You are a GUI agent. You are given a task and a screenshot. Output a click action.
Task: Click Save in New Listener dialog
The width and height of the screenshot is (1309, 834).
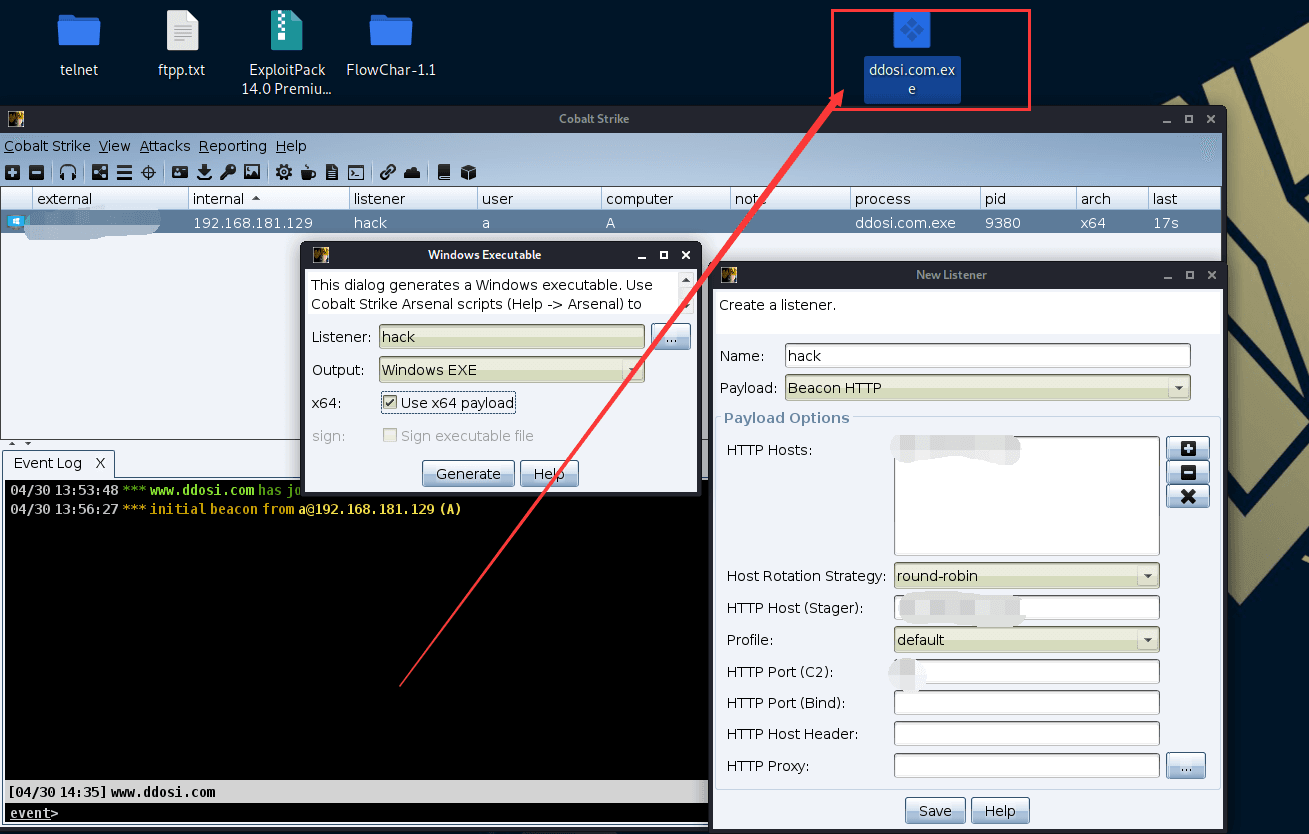tap(935, 811)
